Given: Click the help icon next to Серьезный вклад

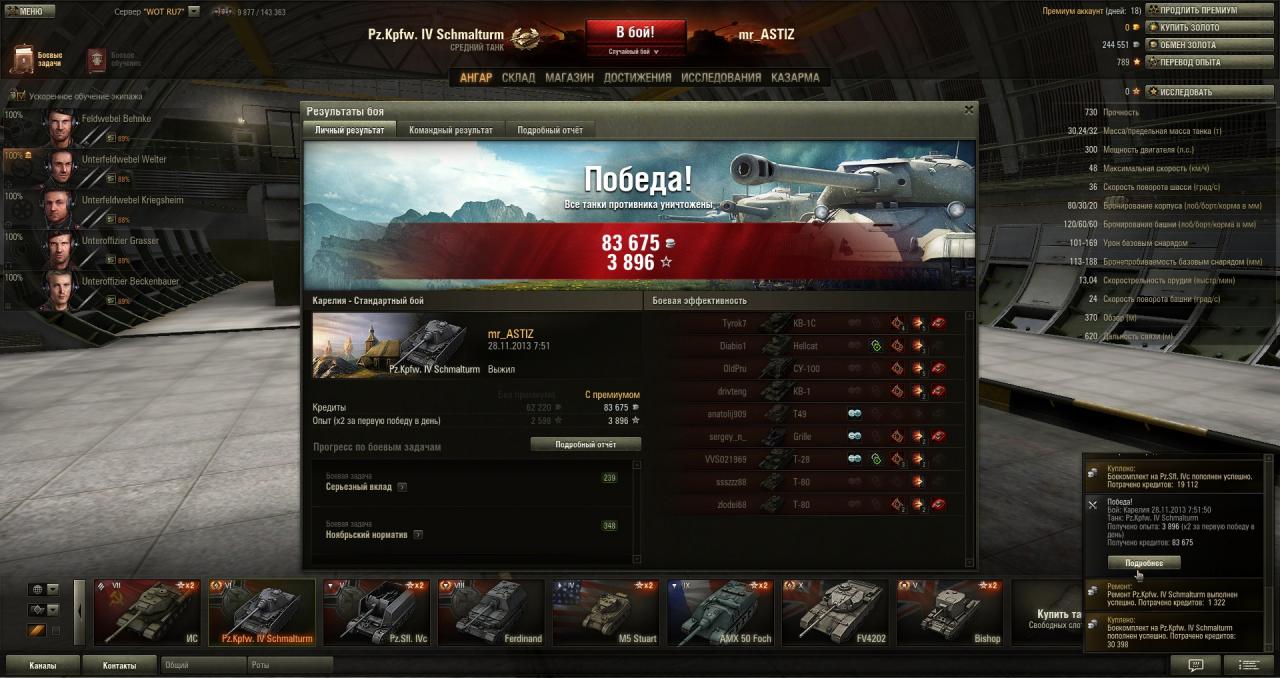Looking at the screenshot, I should click(402, 487).
